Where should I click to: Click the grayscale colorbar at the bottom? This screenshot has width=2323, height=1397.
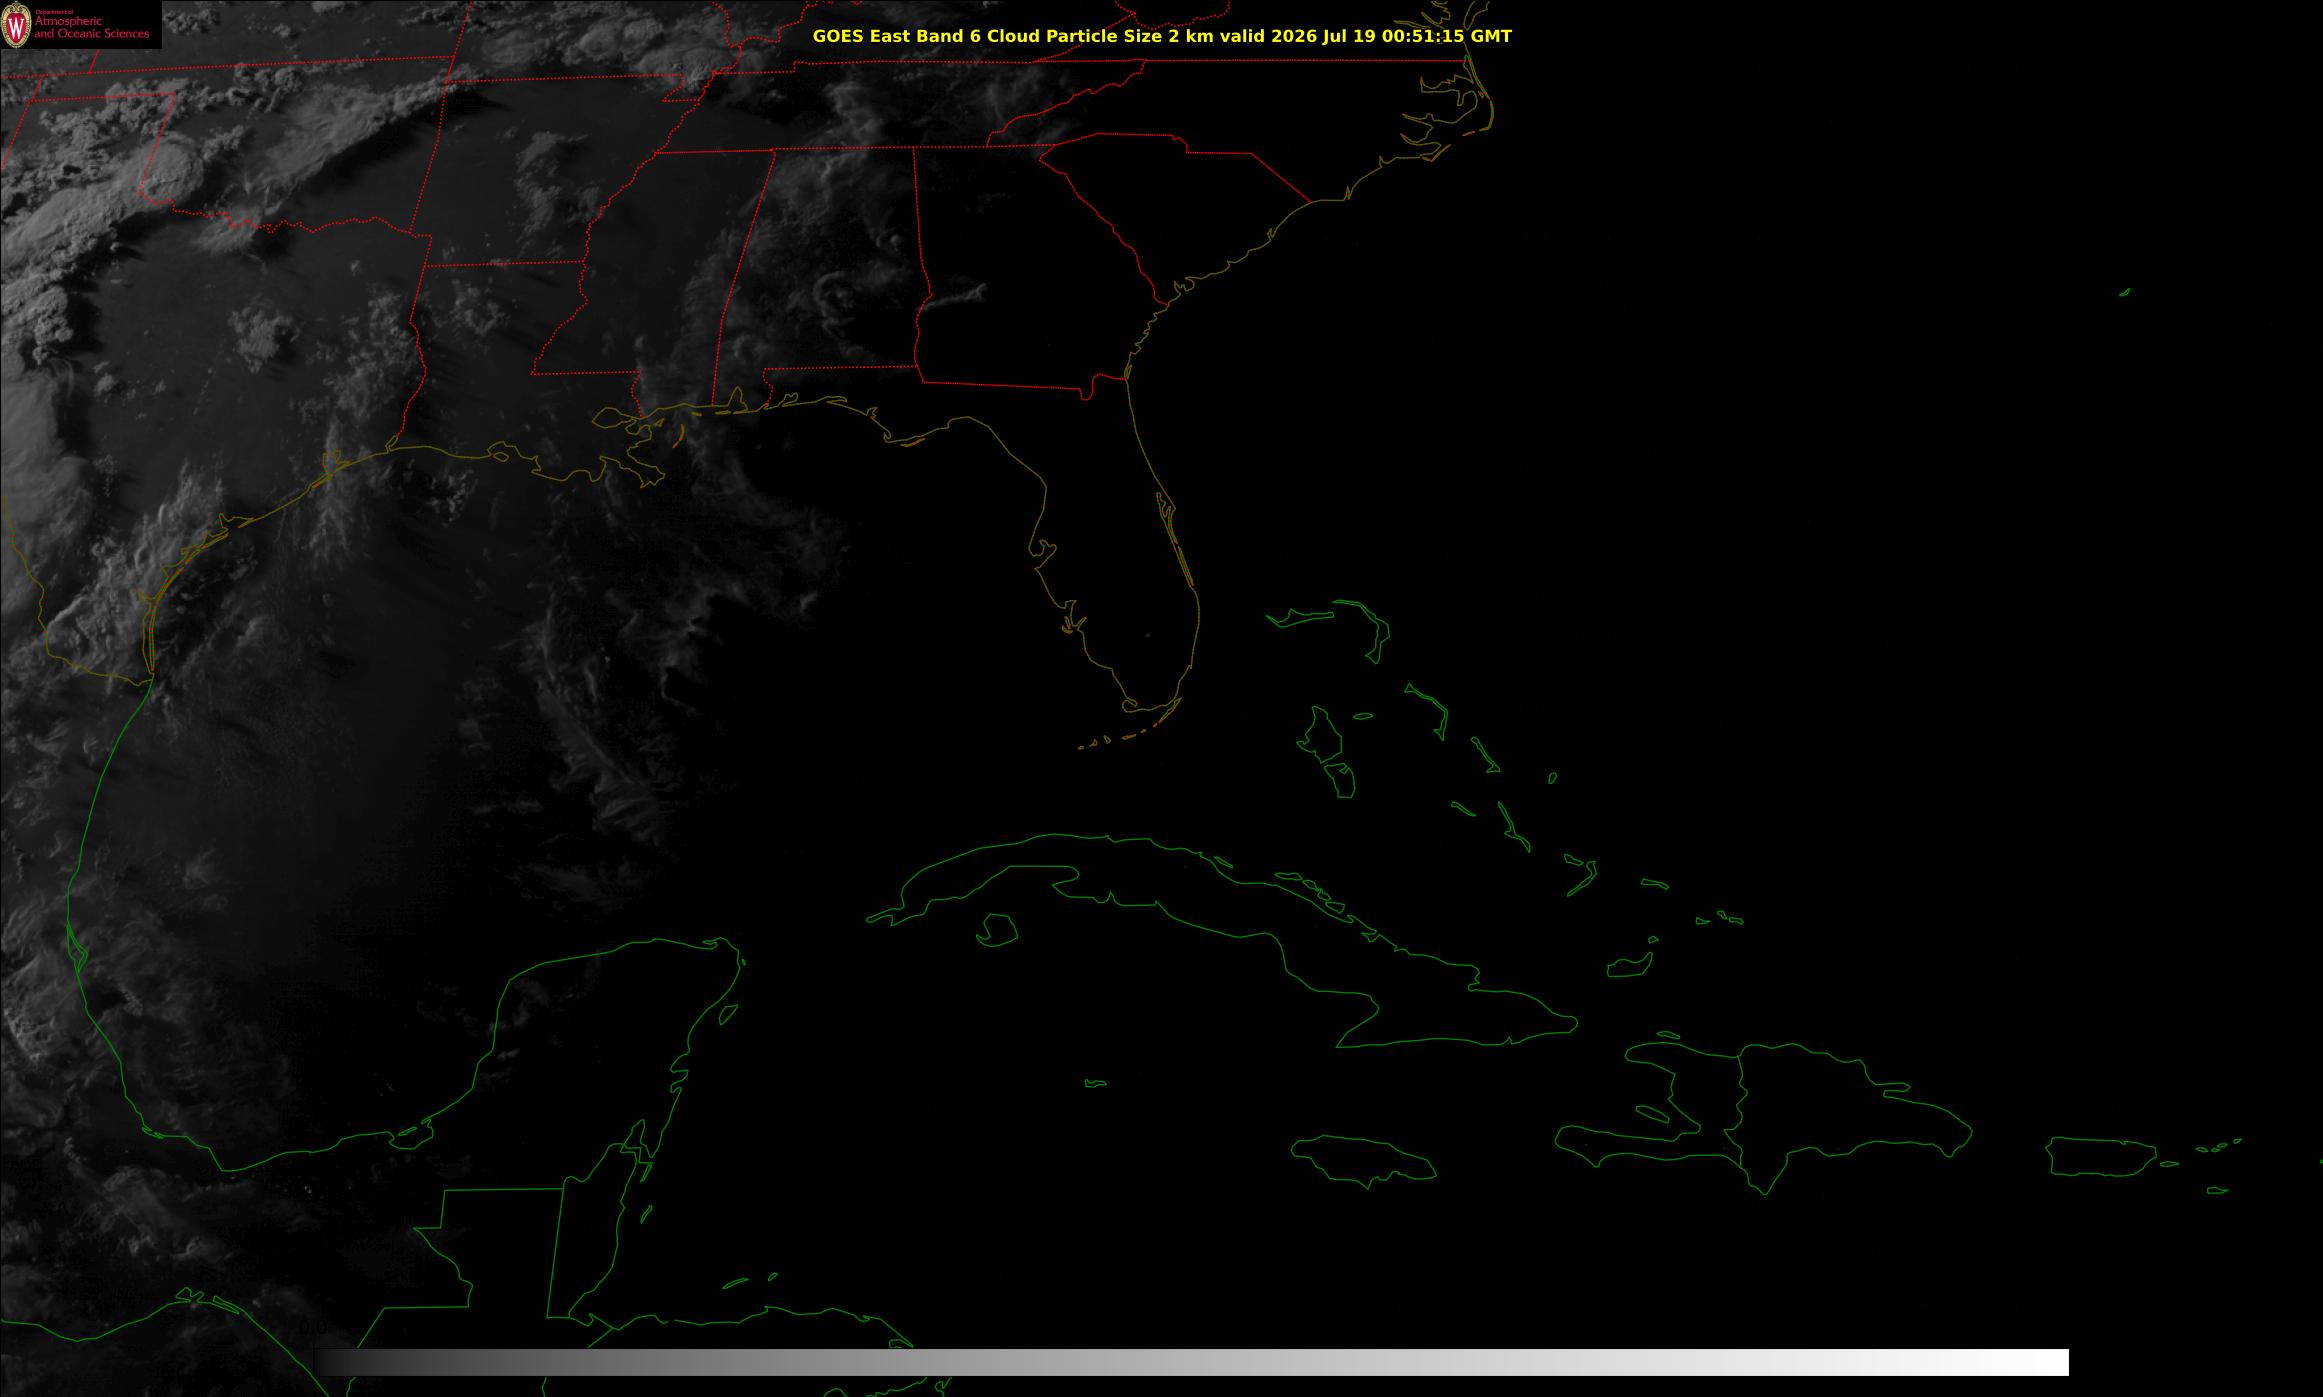[1191, 1362]
